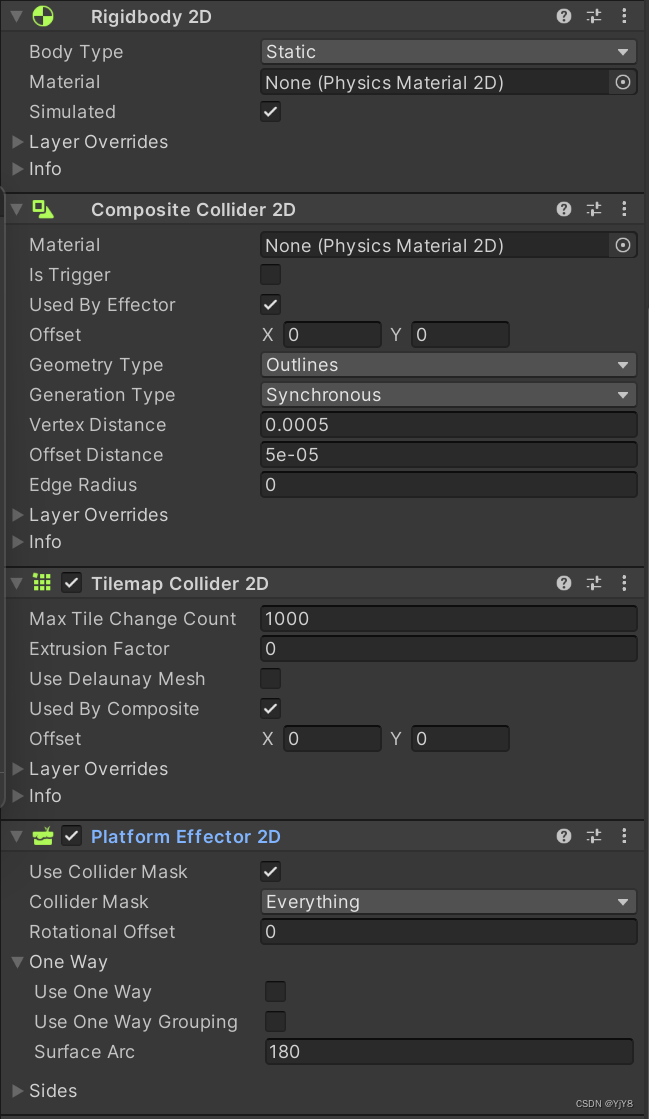The width and height of the screenshot is (649, 1119).
Task: Click the Rigidbody 2D component icon
Action: coord(41,16)
